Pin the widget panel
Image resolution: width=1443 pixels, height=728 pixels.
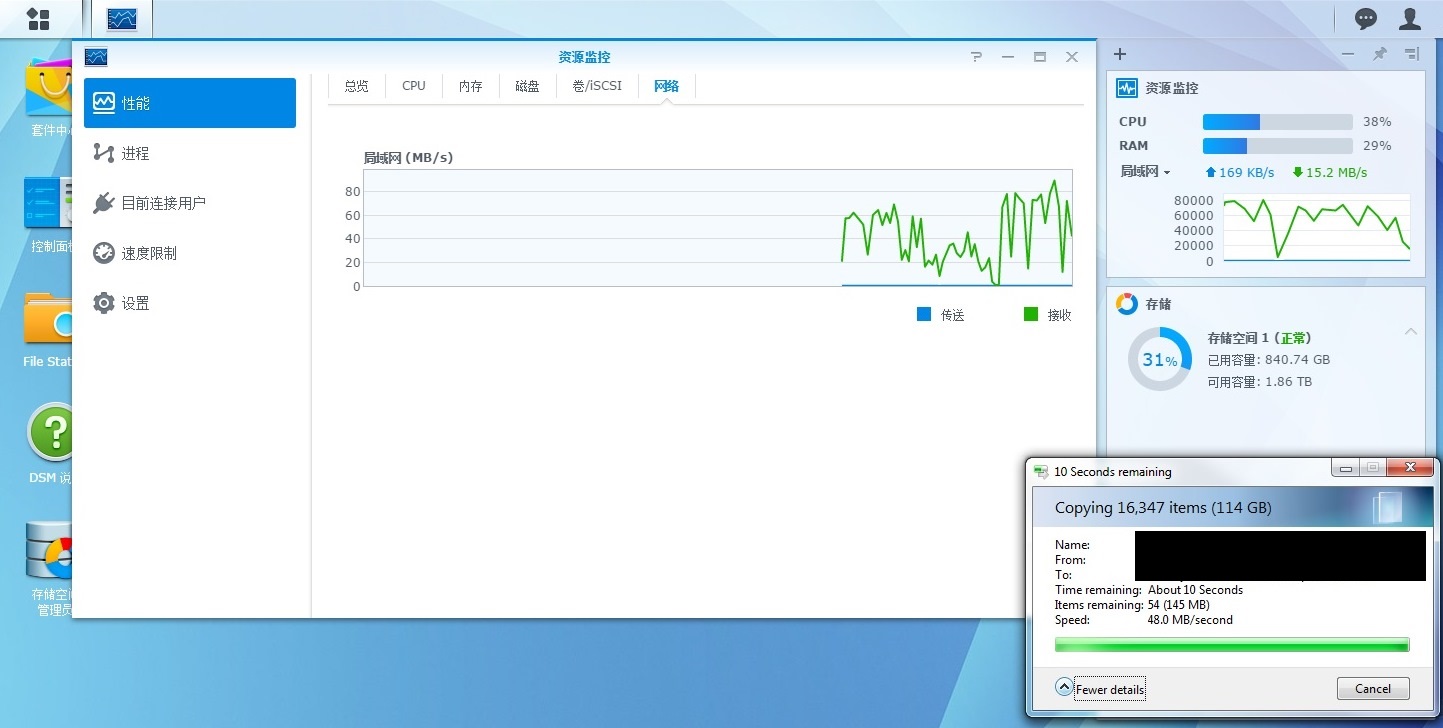click(1380, 54)
